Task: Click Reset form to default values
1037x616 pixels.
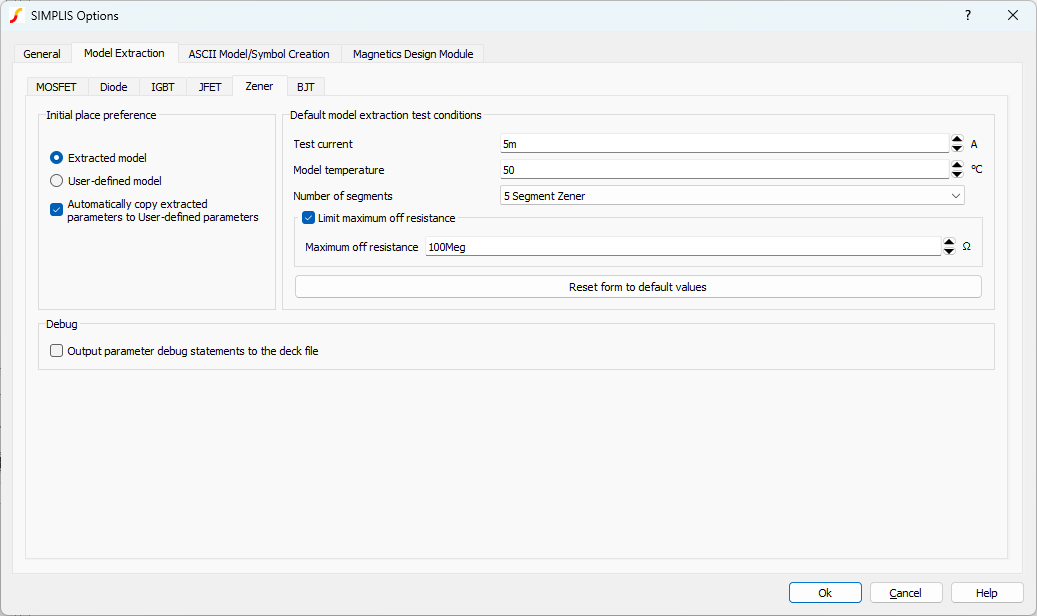Action: [638, 287]
